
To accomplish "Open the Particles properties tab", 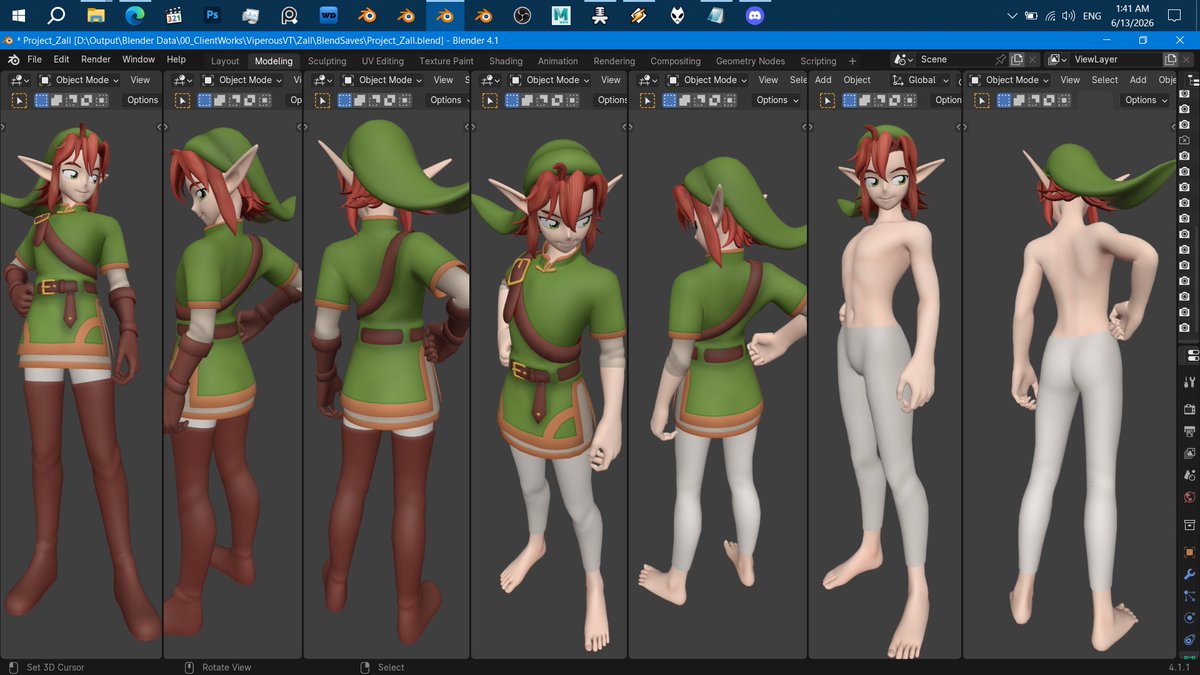I will click(x=1190, y=596).
